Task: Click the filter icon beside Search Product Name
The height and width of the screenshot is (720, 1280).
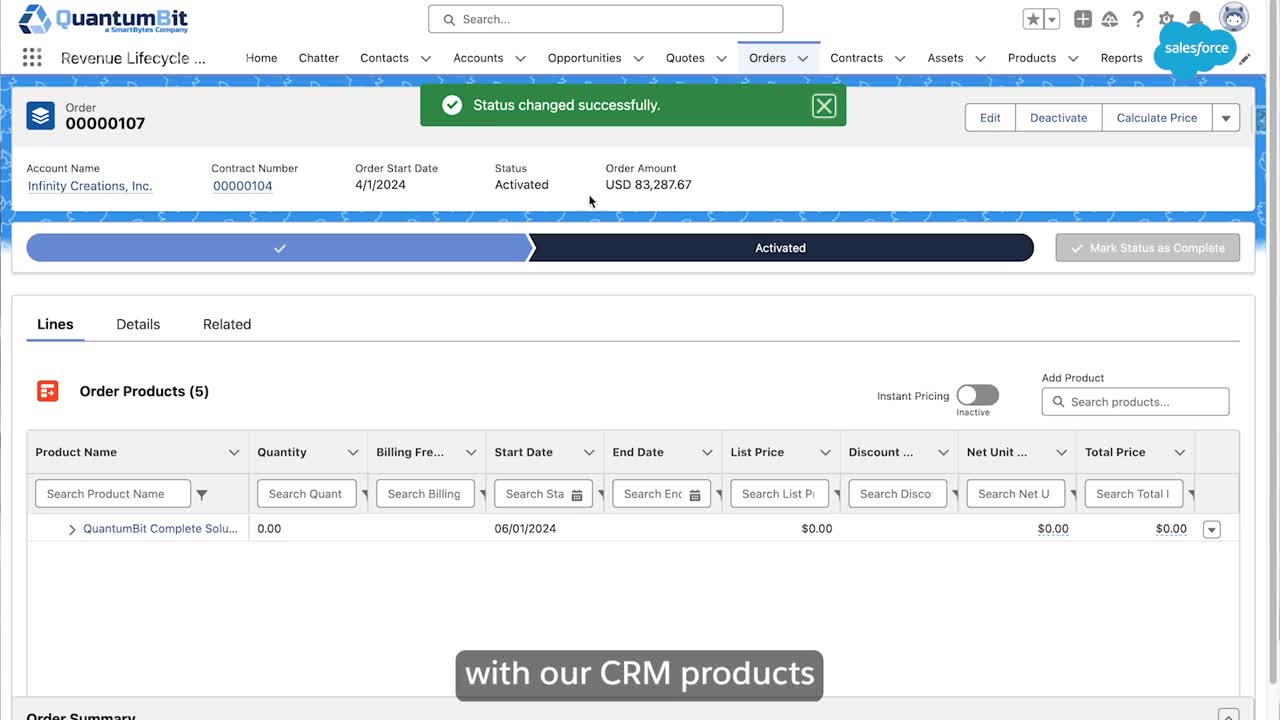Action: (x=202, y=494)
